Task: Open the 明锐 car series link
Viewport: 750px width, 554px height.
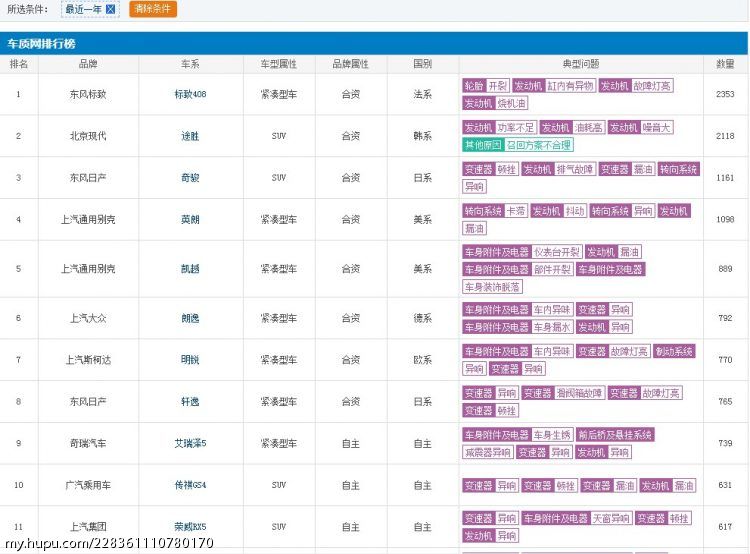Action: click(x=190, y=360)
